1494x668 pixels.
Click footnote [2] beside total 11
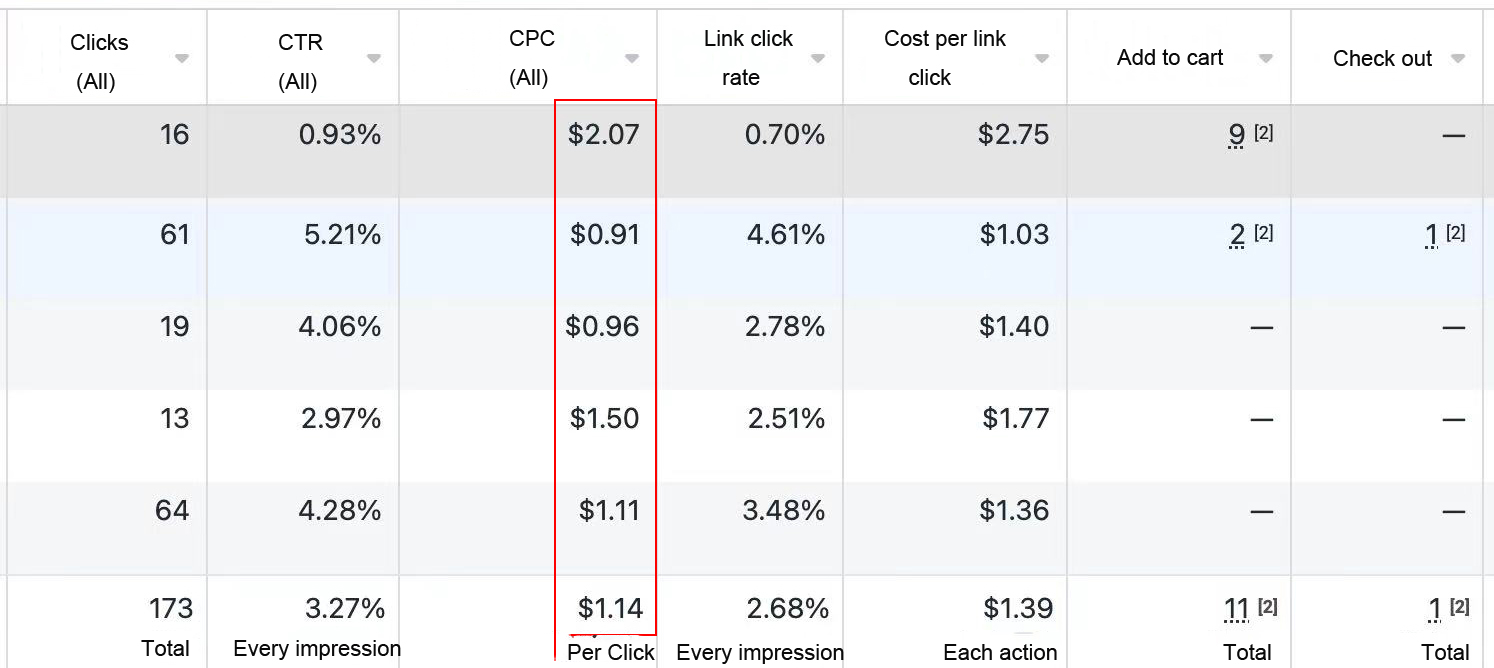coord(1268,606)
